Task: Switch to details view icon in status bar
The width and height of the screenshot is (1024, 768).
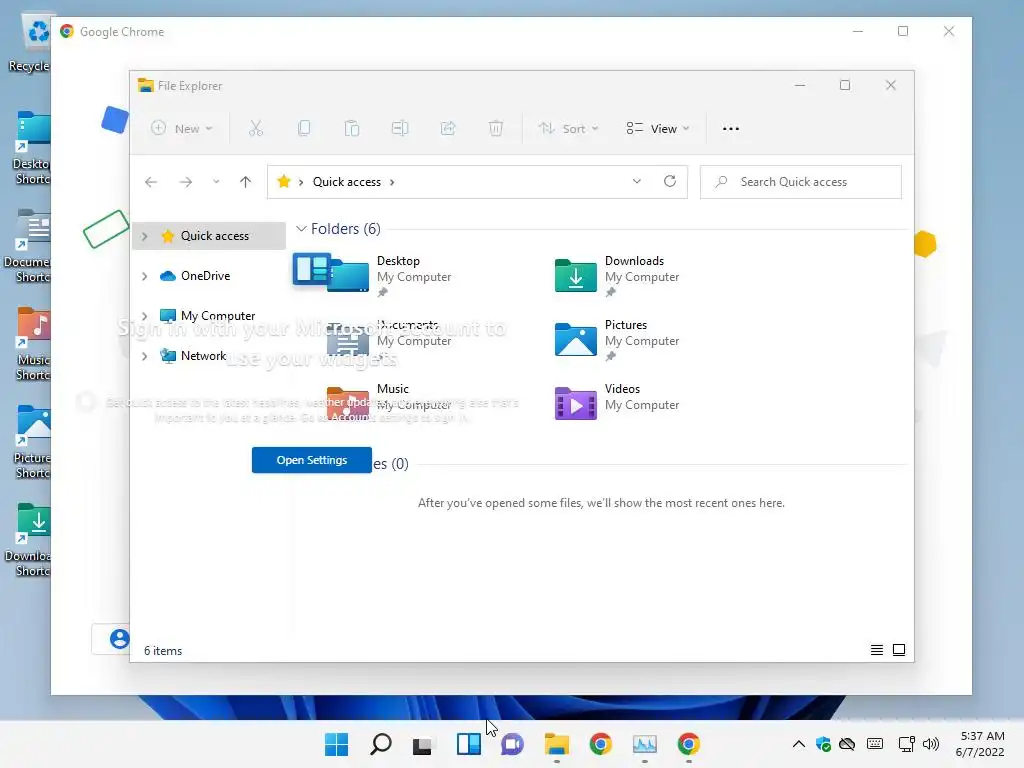Action: pos(876,650)
